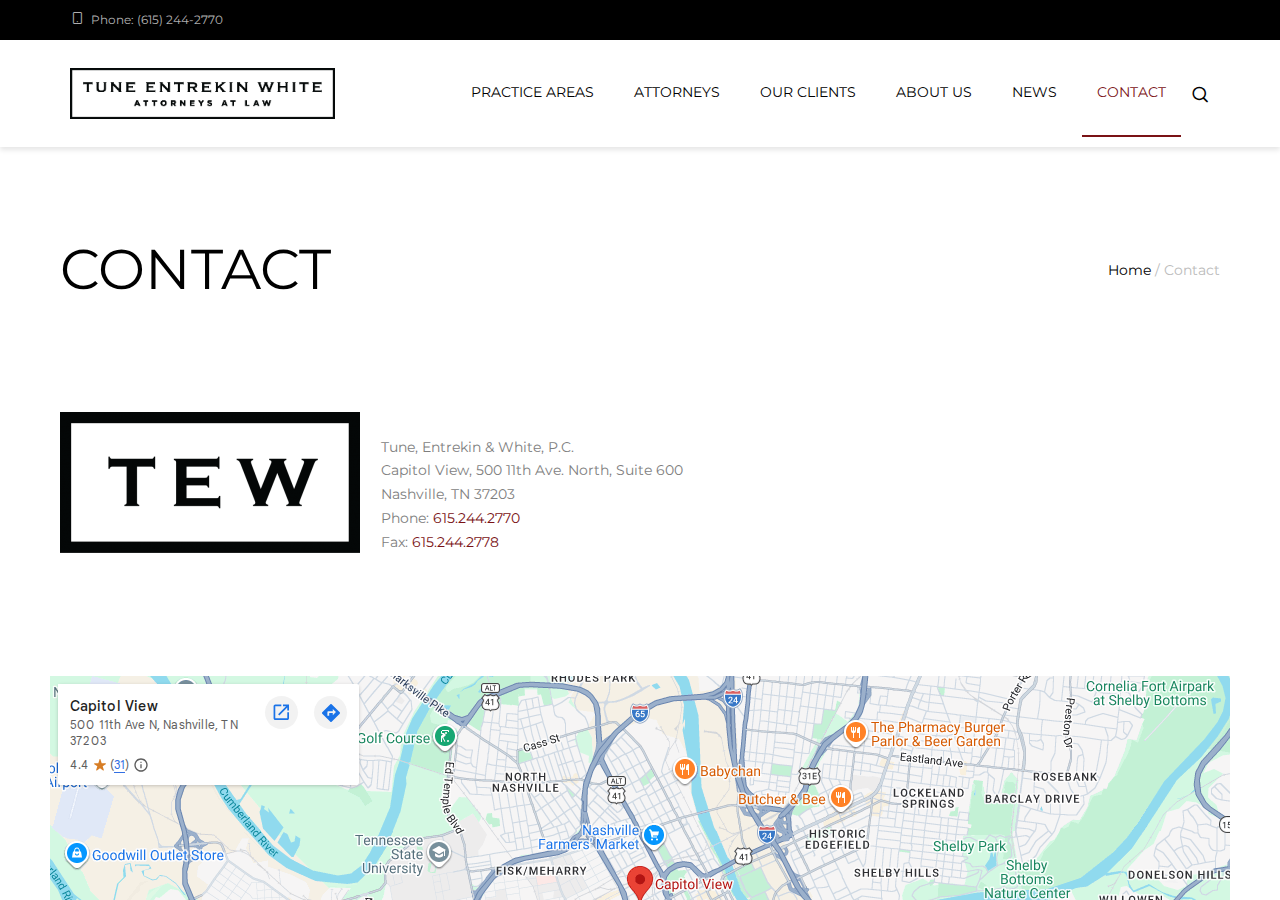Image resolution: width=1280 pixels, height=900 pixels.
Task: Open Capitol View in larger map icon
Action: tap(281, 712)
